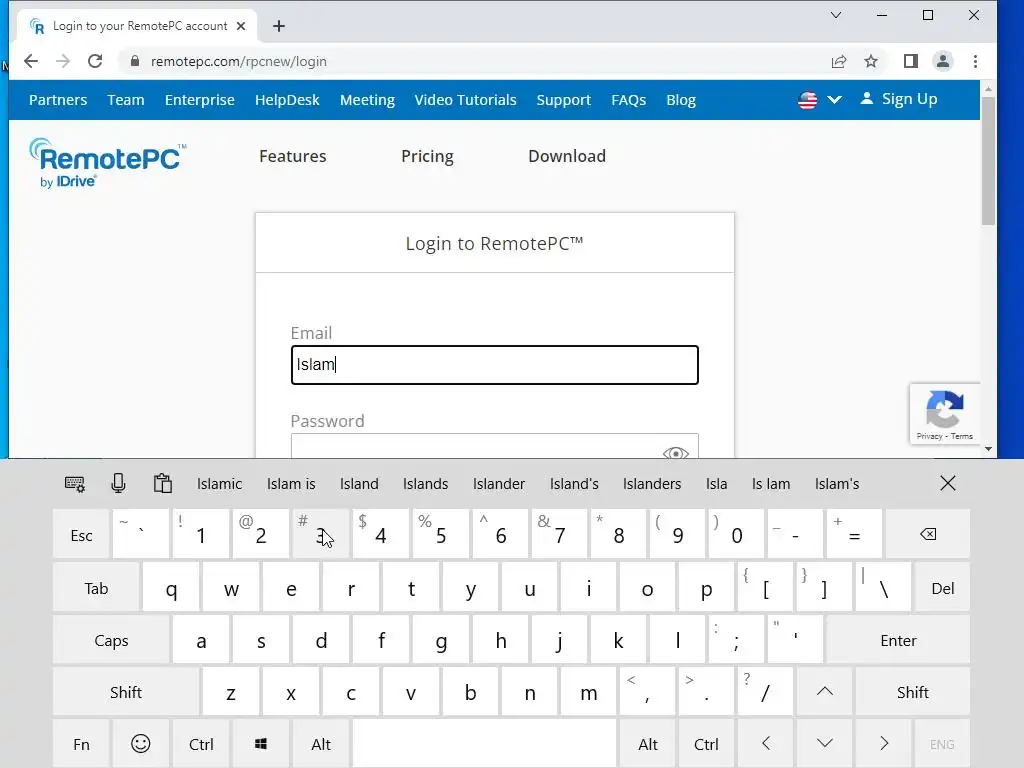Choose the 'Islamic' text suggestion
Image resolution: width=1024 pixels, height=768 pixels.
click(219, 484)
